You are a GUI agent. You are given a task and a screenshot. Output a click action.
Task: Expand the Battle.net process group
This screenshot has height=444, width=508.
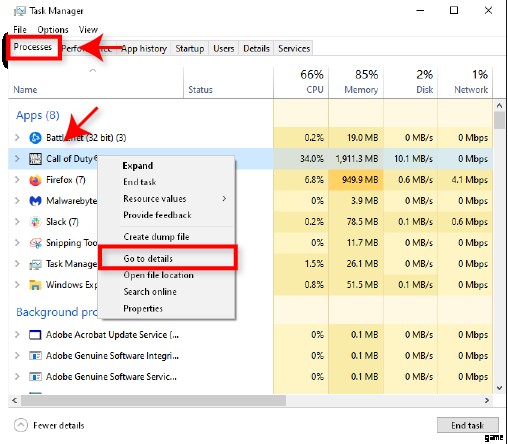point(17,137)
